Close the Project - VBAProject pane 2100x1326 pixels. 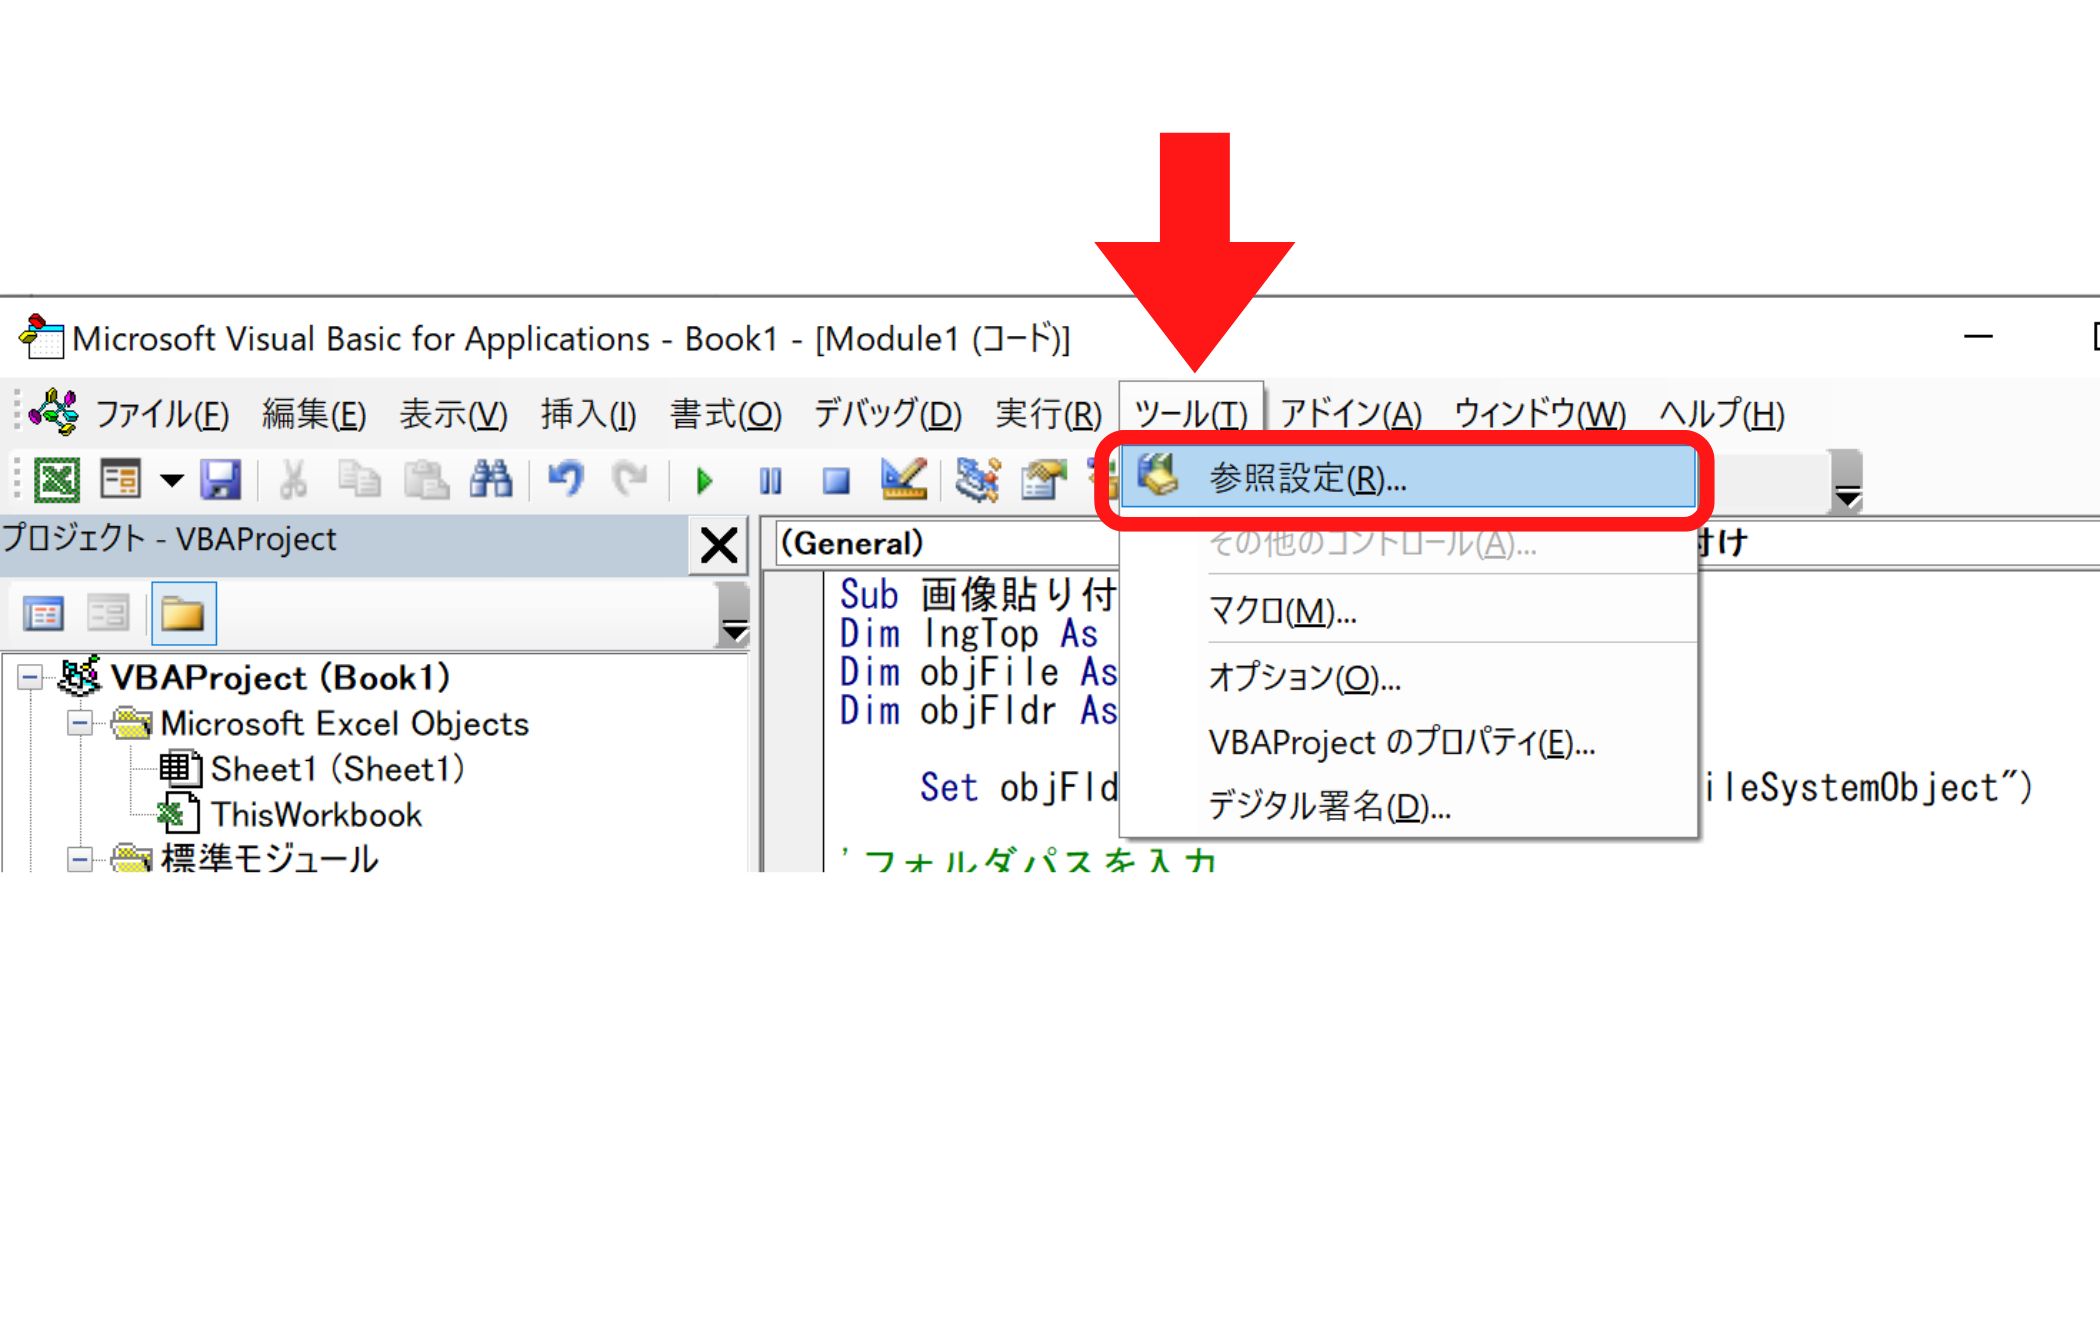pos(719,546)
